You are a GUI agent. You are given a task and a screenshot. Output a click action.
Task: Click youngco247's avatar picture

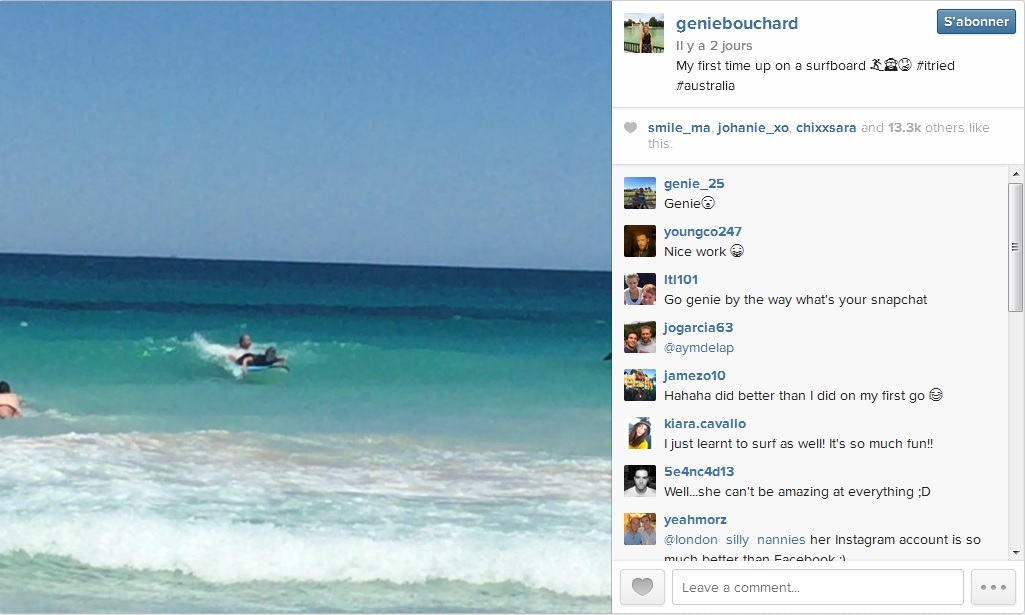(x=640, y=241)
